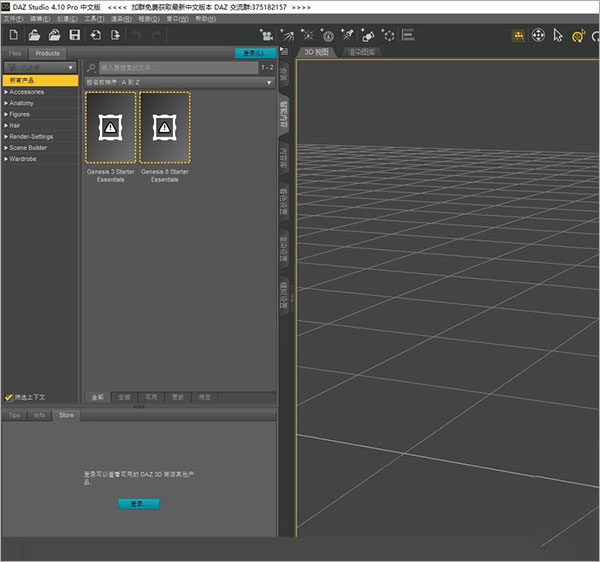Click the panel splitter handle above Store tab
The height and width of the screenshot is (562, 600).
[x=139, y=407]
